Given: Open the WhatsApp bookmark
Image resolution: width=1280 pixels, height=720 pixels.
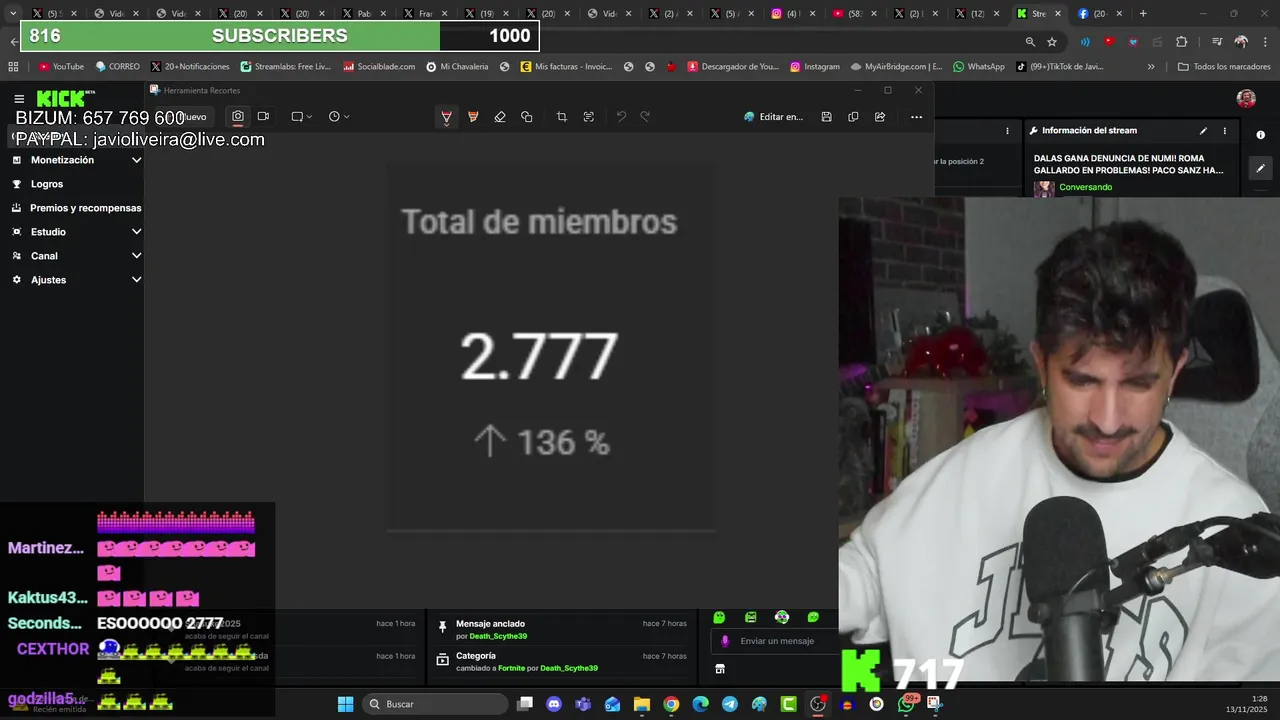Looking at the screenshot, I should click(978, 67).
